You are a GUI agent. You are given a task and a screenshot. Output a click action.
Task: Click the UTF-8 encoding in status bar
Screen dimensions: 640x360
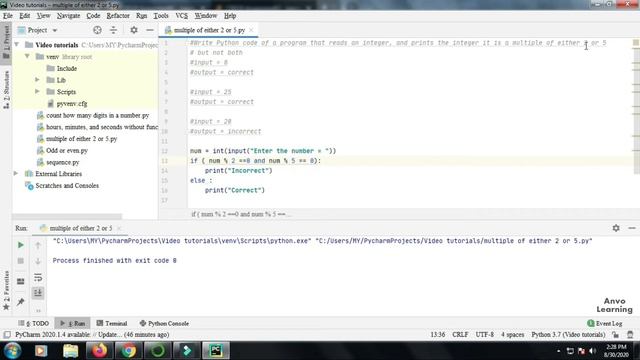point(484,335)
